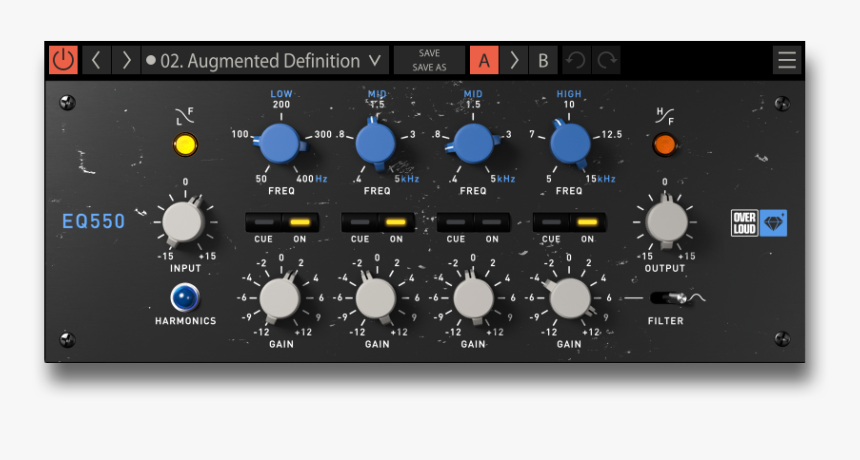Open the hamburger menu

[787, 60]
